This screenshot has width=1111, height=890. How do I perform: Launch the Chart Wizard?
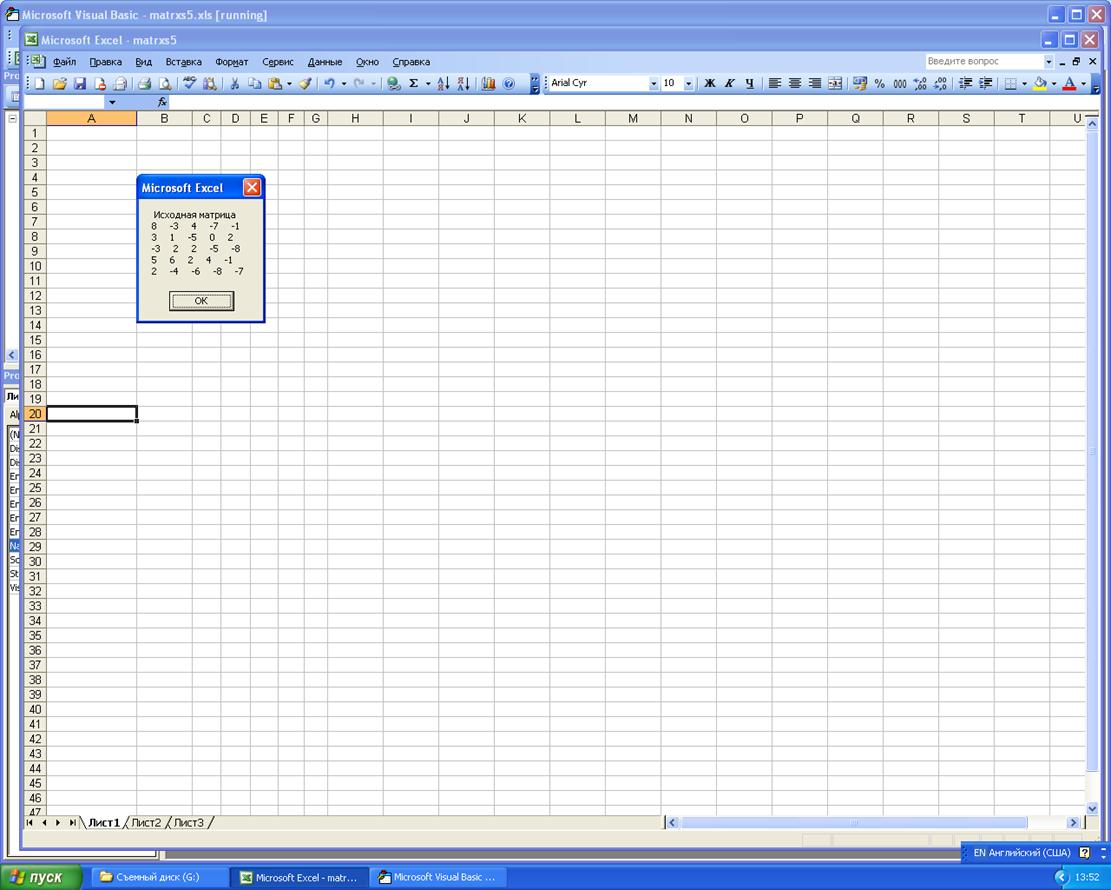click(x=488, y=84)
